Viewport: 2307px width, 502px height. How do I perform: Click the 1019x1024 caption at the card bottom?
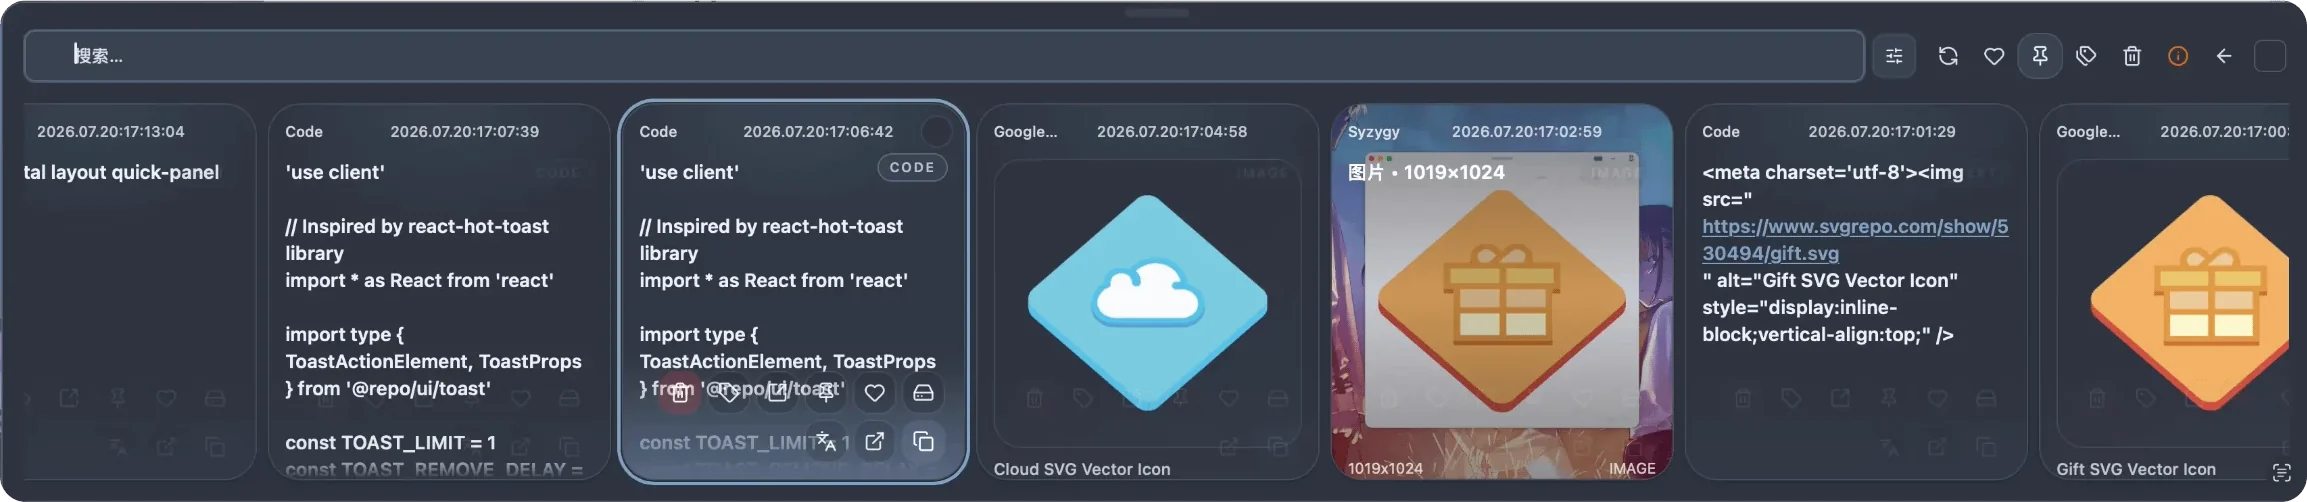point(1385,468)
